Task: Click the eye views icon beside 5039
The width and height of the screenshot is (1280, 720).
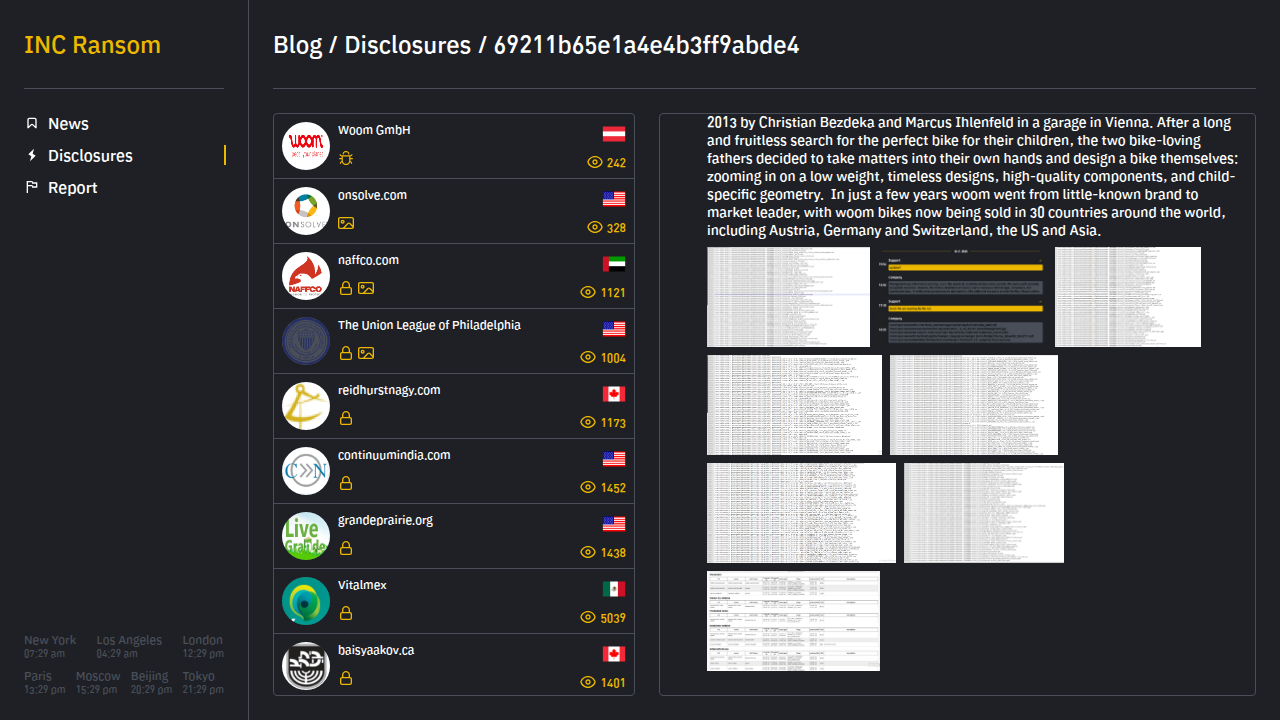Action: point(588,617)
